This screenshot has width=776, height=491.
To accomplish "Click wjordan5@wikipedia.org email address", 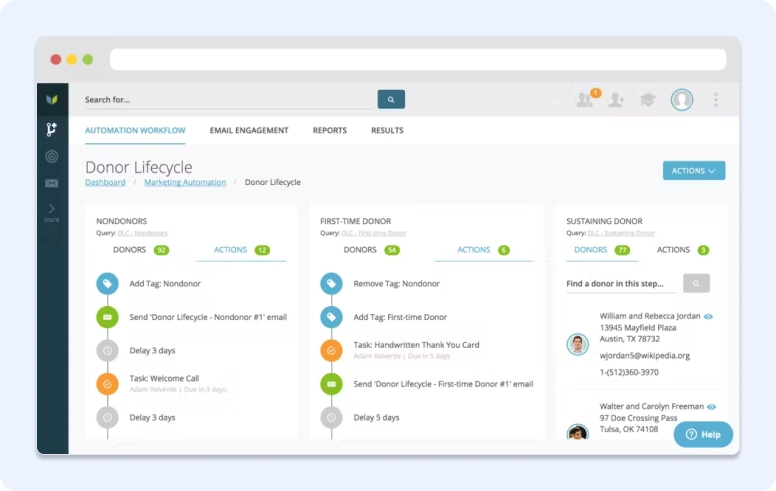I will click(644, 355).
